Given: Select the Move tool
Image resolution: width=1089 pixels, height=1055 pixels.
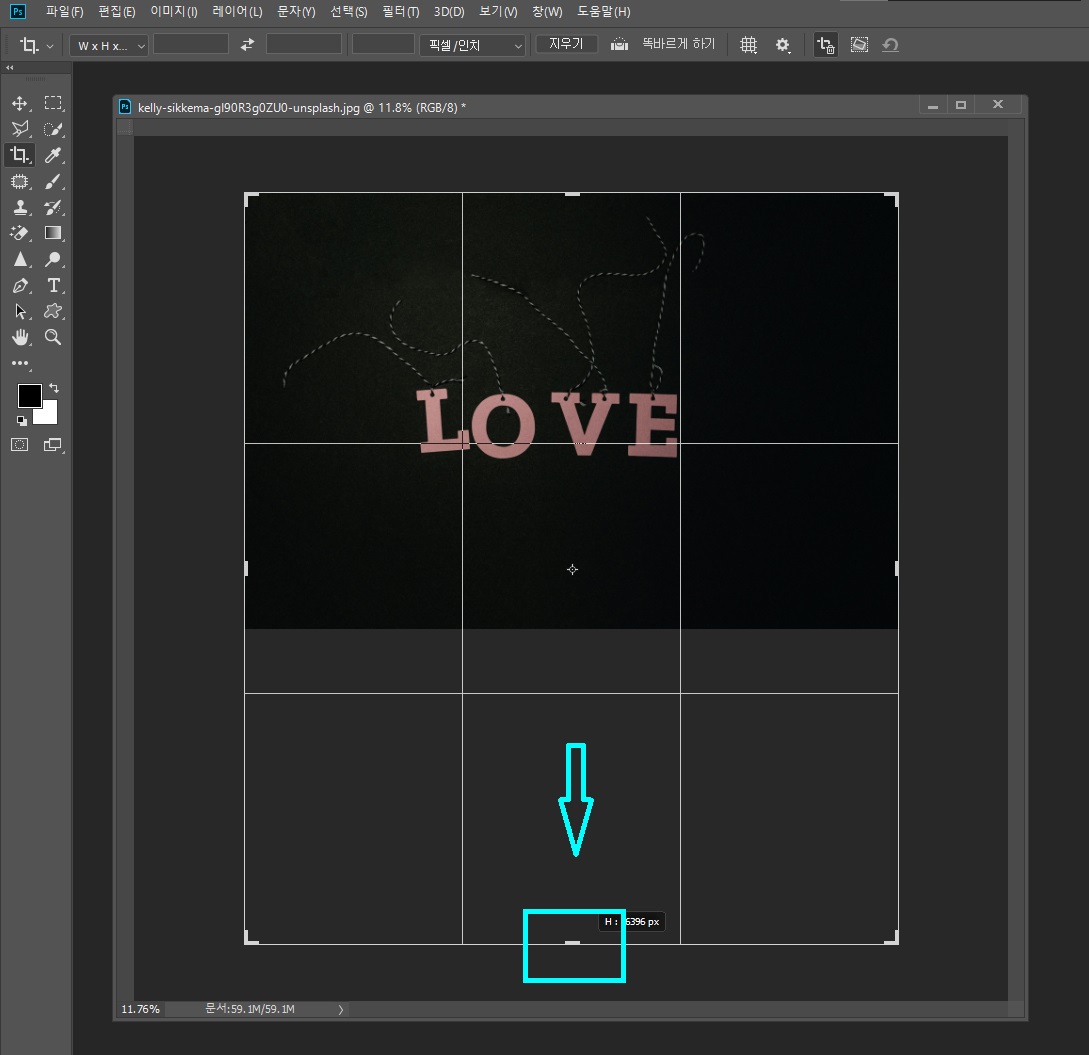Looking at the screenshot, I should click(x=19, y=103).
